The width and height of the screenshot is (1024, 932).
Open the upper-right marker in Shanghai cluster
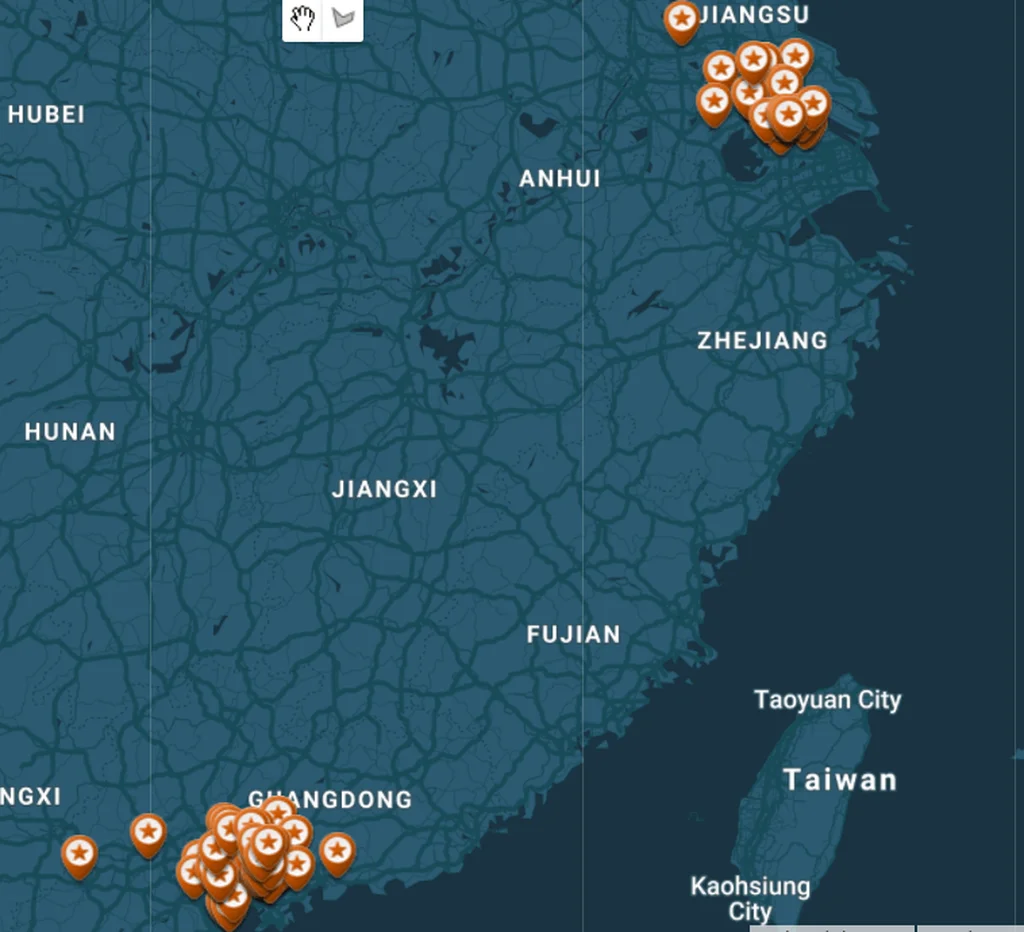(795, 60)
